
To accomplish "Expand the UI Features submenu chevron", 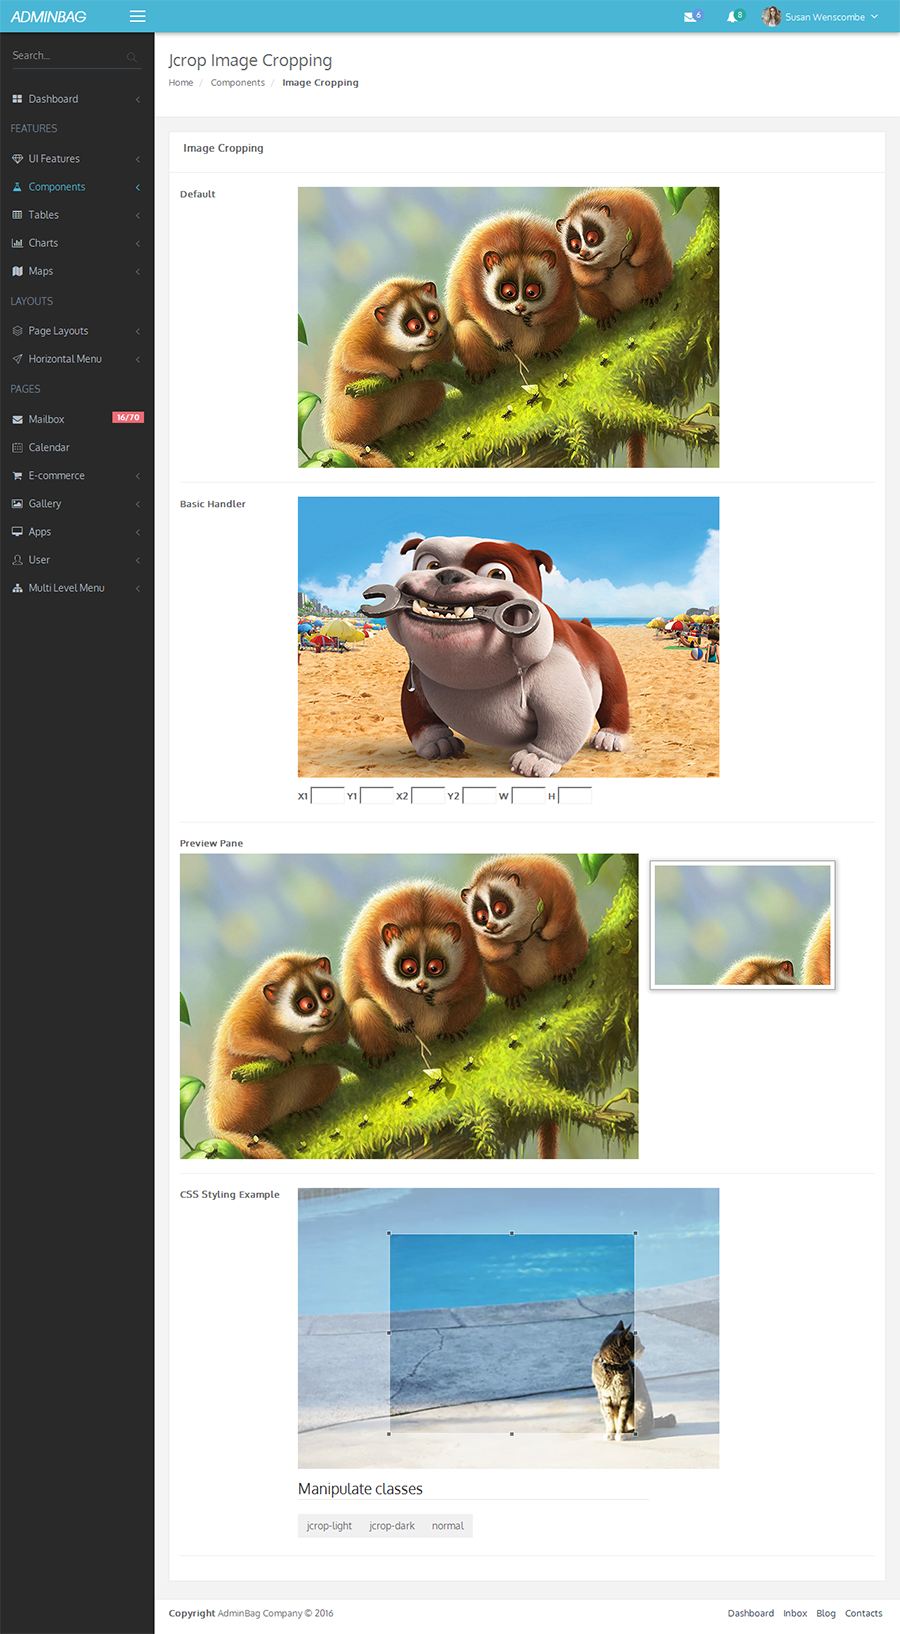I will coord(138,159).
